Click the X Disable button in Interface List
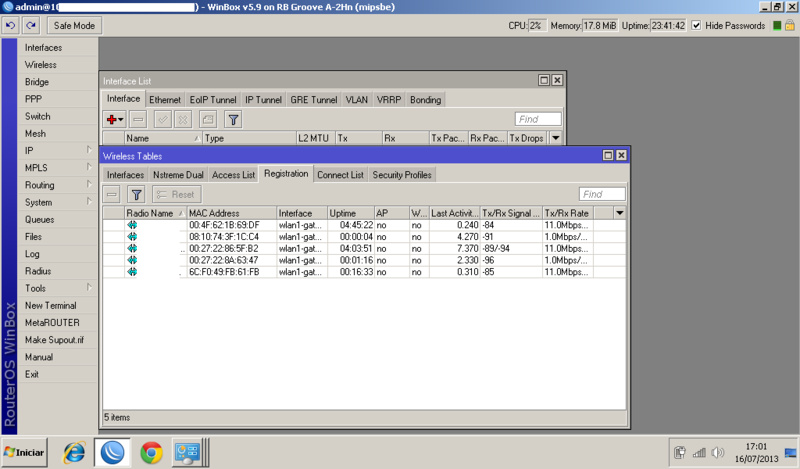 (x=183, y=119)
